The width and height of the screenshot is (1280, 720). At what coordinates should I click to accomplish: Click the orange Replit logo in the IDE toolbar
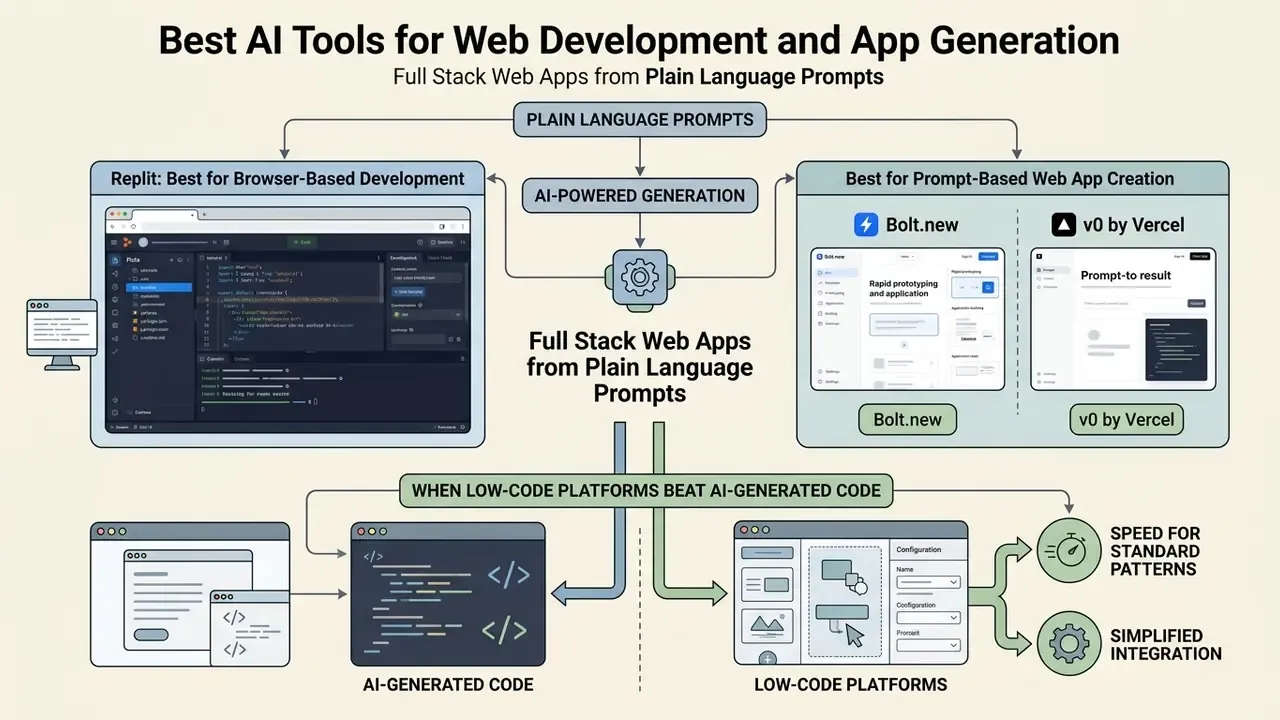pyautogui.click(x=127, y=242)
